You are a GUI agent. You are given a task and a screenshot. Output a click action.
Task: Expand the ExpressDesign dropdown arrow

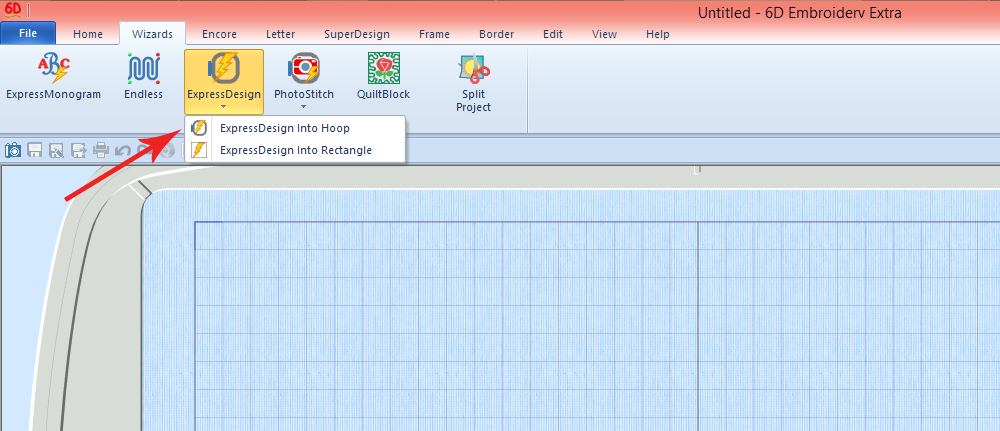[x=224, y=106]
